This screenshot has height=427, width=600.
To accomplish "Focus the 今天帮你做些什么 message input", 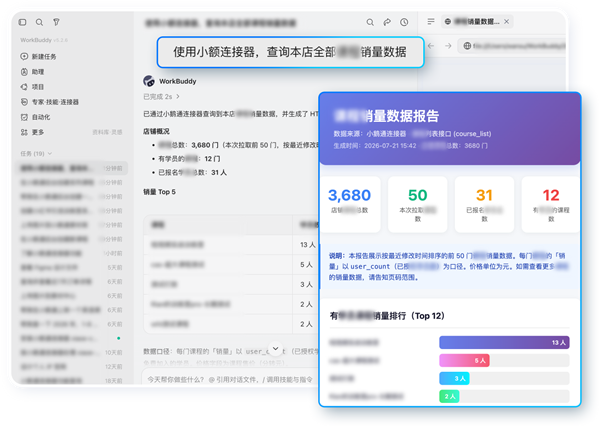I will [x=230, y=380].
